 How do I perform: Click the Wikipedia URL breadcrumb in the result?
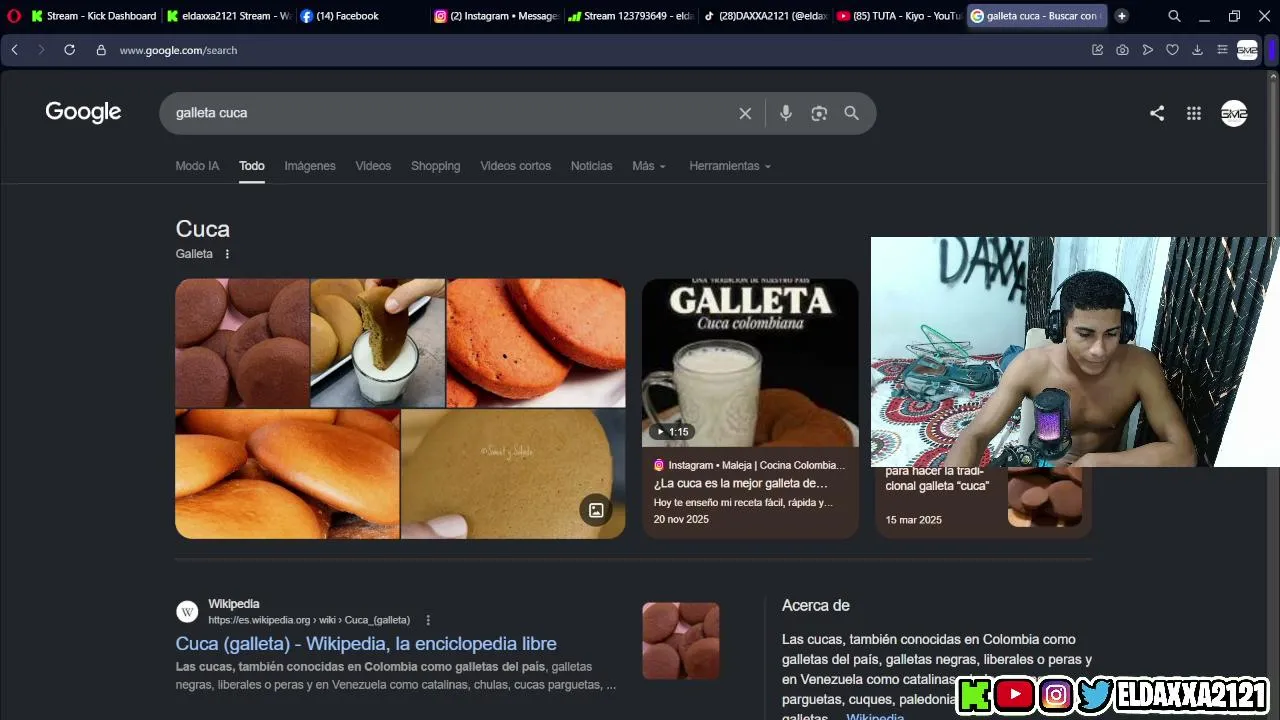click(309, 620)
